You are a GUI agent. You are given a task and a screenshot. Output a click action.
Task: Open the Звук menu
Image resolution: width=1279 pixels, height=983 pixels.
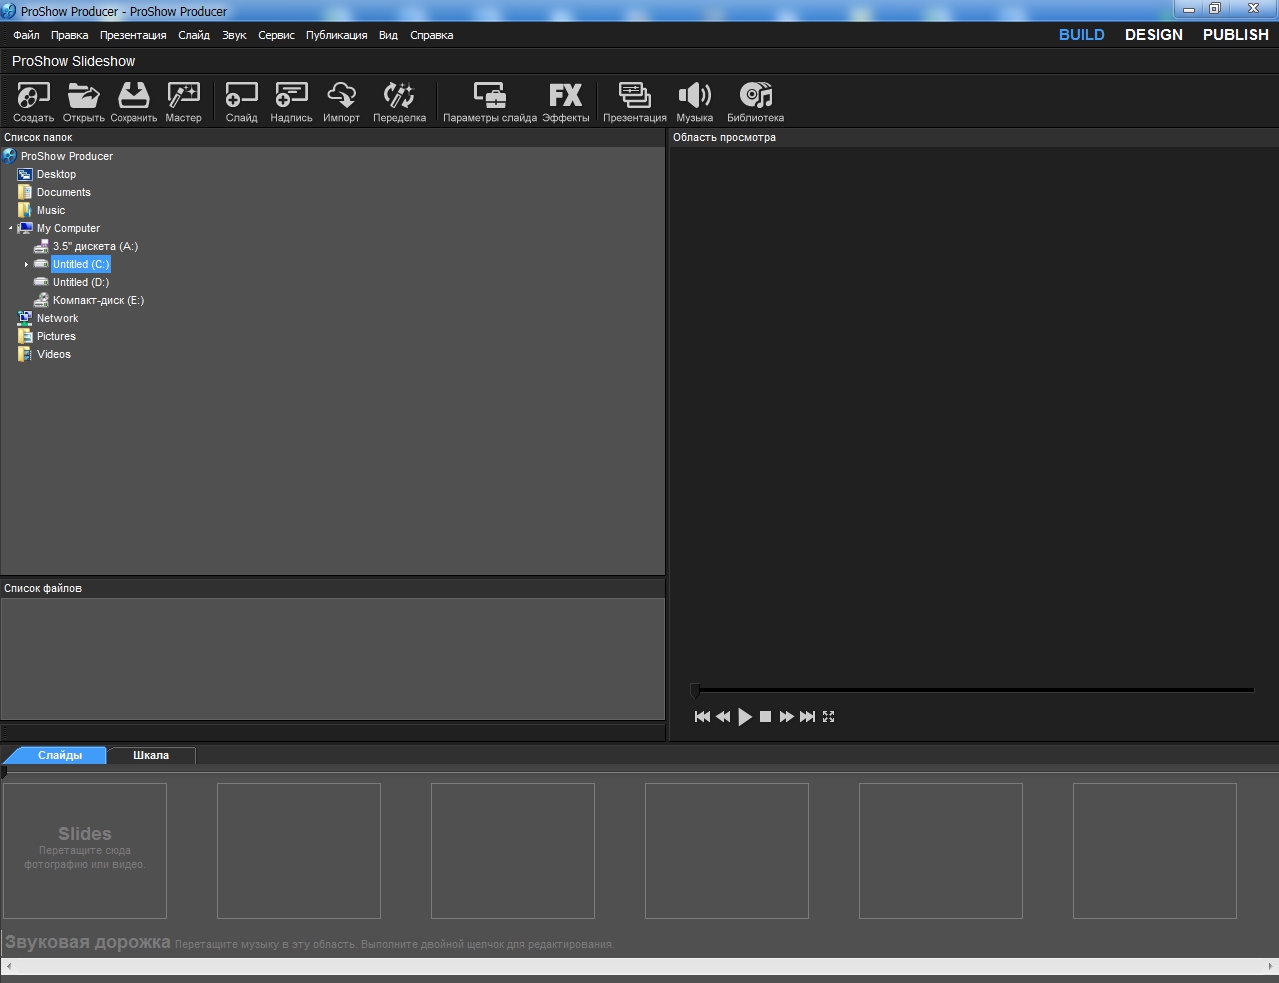(x=234, y=35)
